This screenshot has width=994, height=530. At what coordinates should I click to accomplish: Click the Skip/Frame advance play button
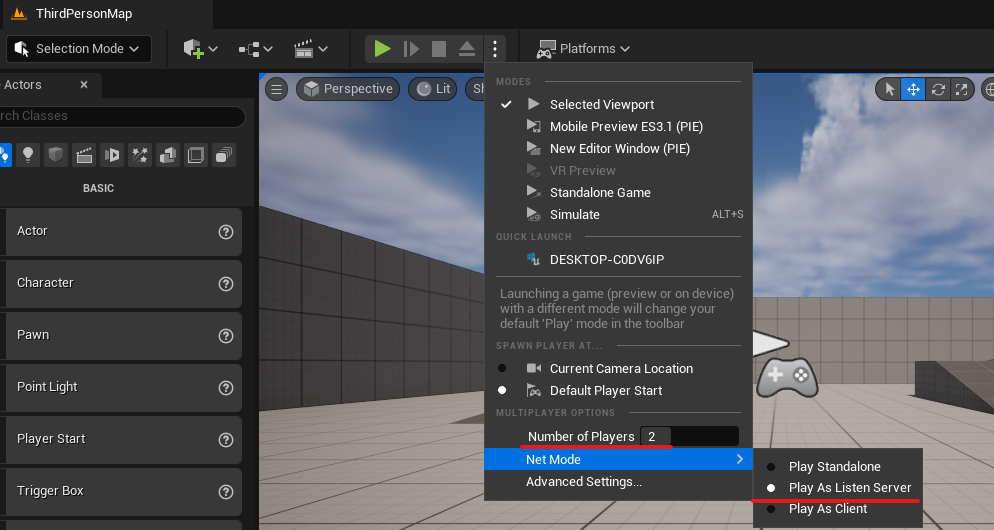click(411, 49)
